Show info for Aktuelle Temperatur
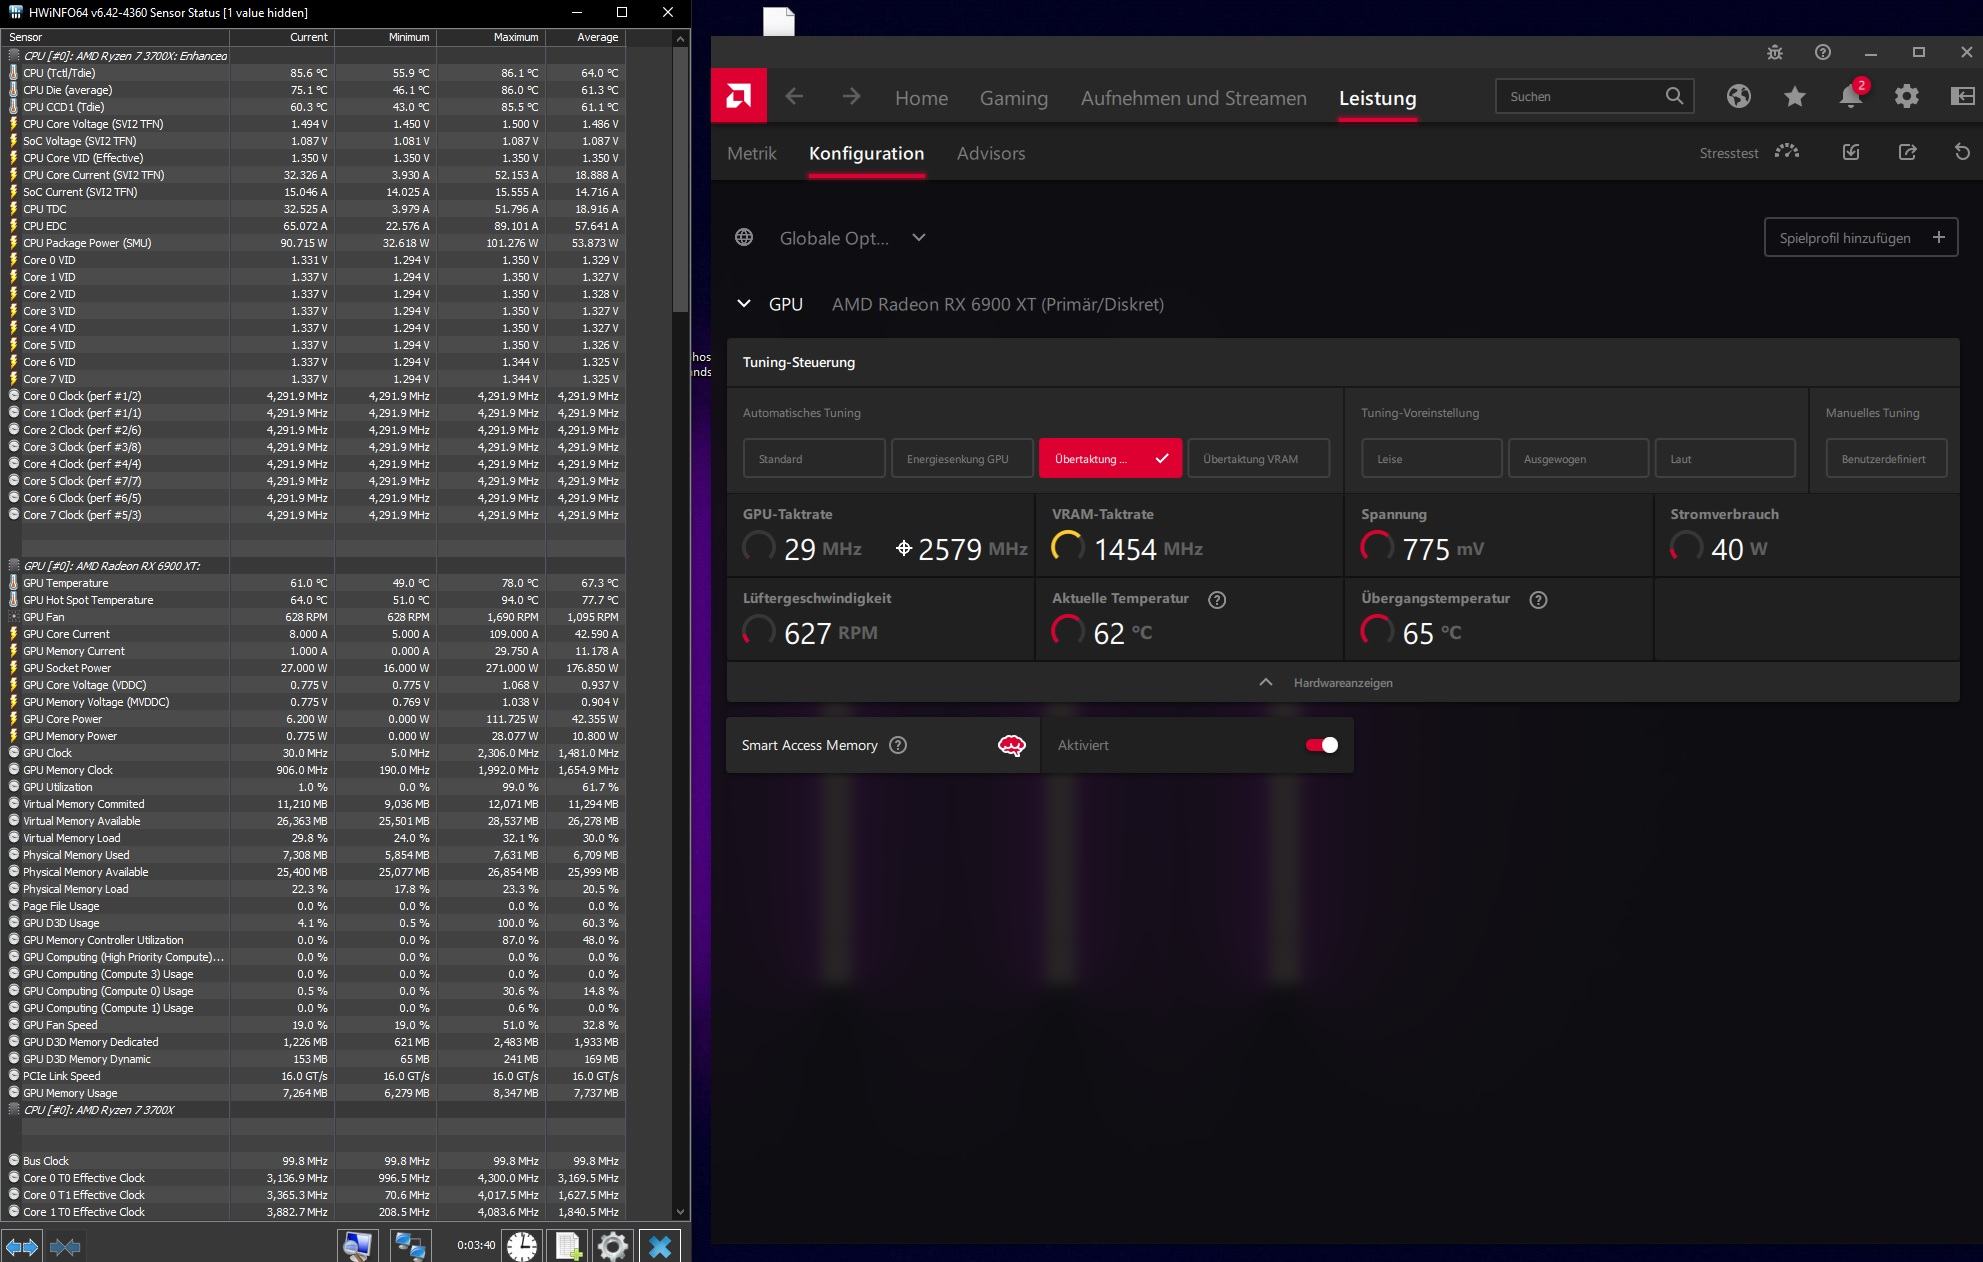1983x1262 pixels. pyautogui.click(x=1217, y=600)
